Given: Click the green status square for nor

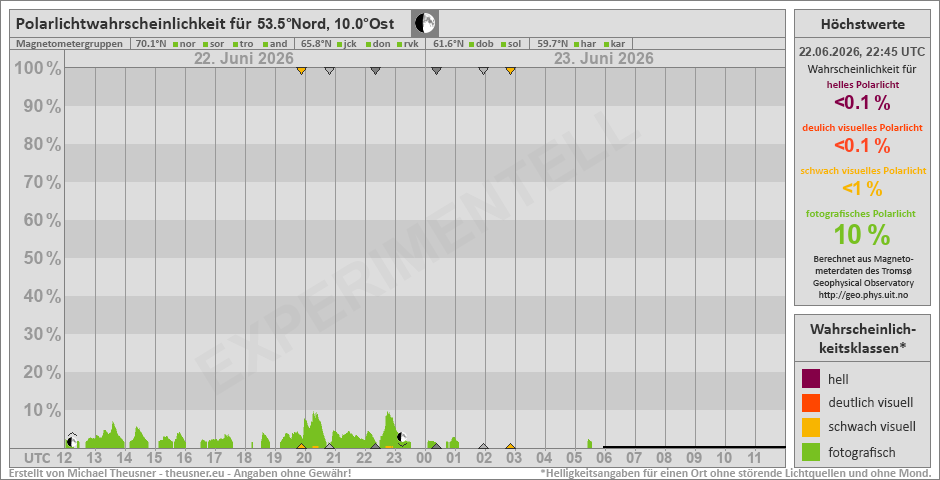Looking at the screenshot, I should pos(176,44).
